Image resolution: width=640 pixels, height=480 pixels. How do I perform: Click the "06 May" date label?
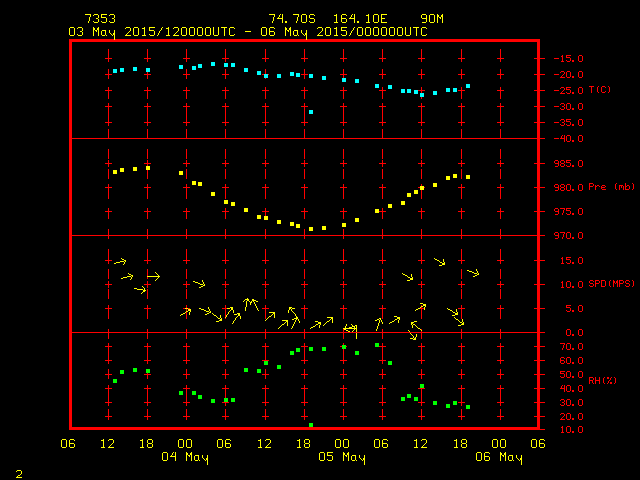click(x=499, y=457)
